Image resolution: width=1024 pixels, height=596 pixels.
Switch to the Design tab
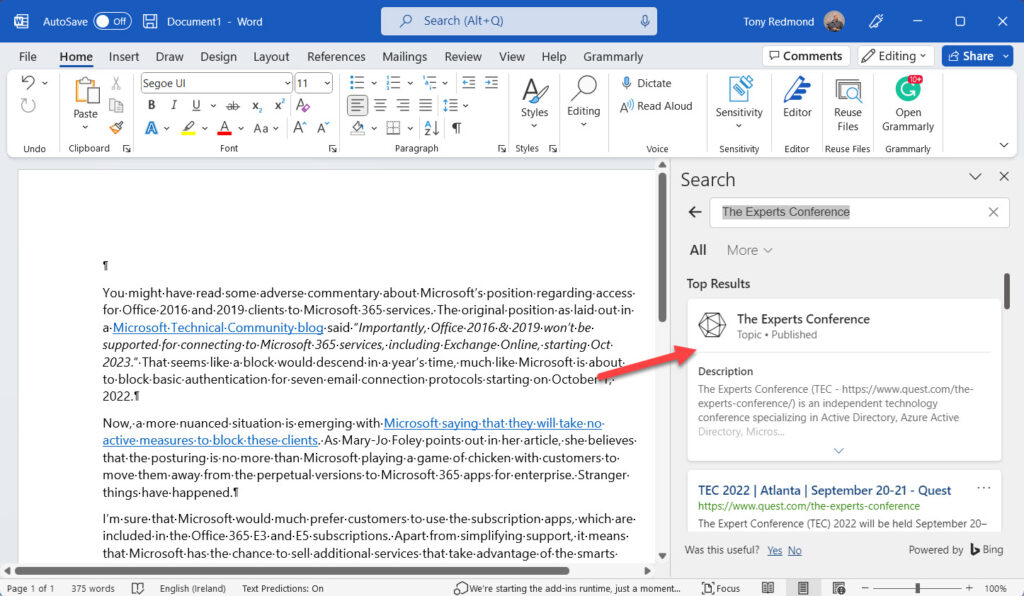[218, 57]
